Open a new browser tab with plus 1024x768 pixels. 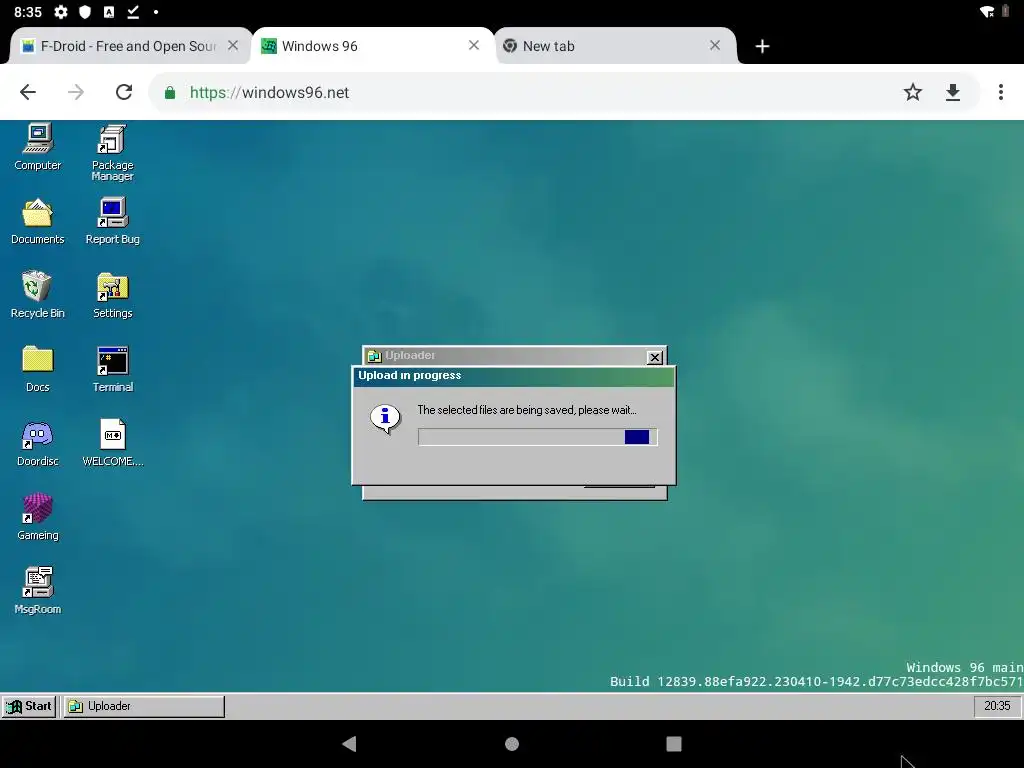(x=762, y=46)
